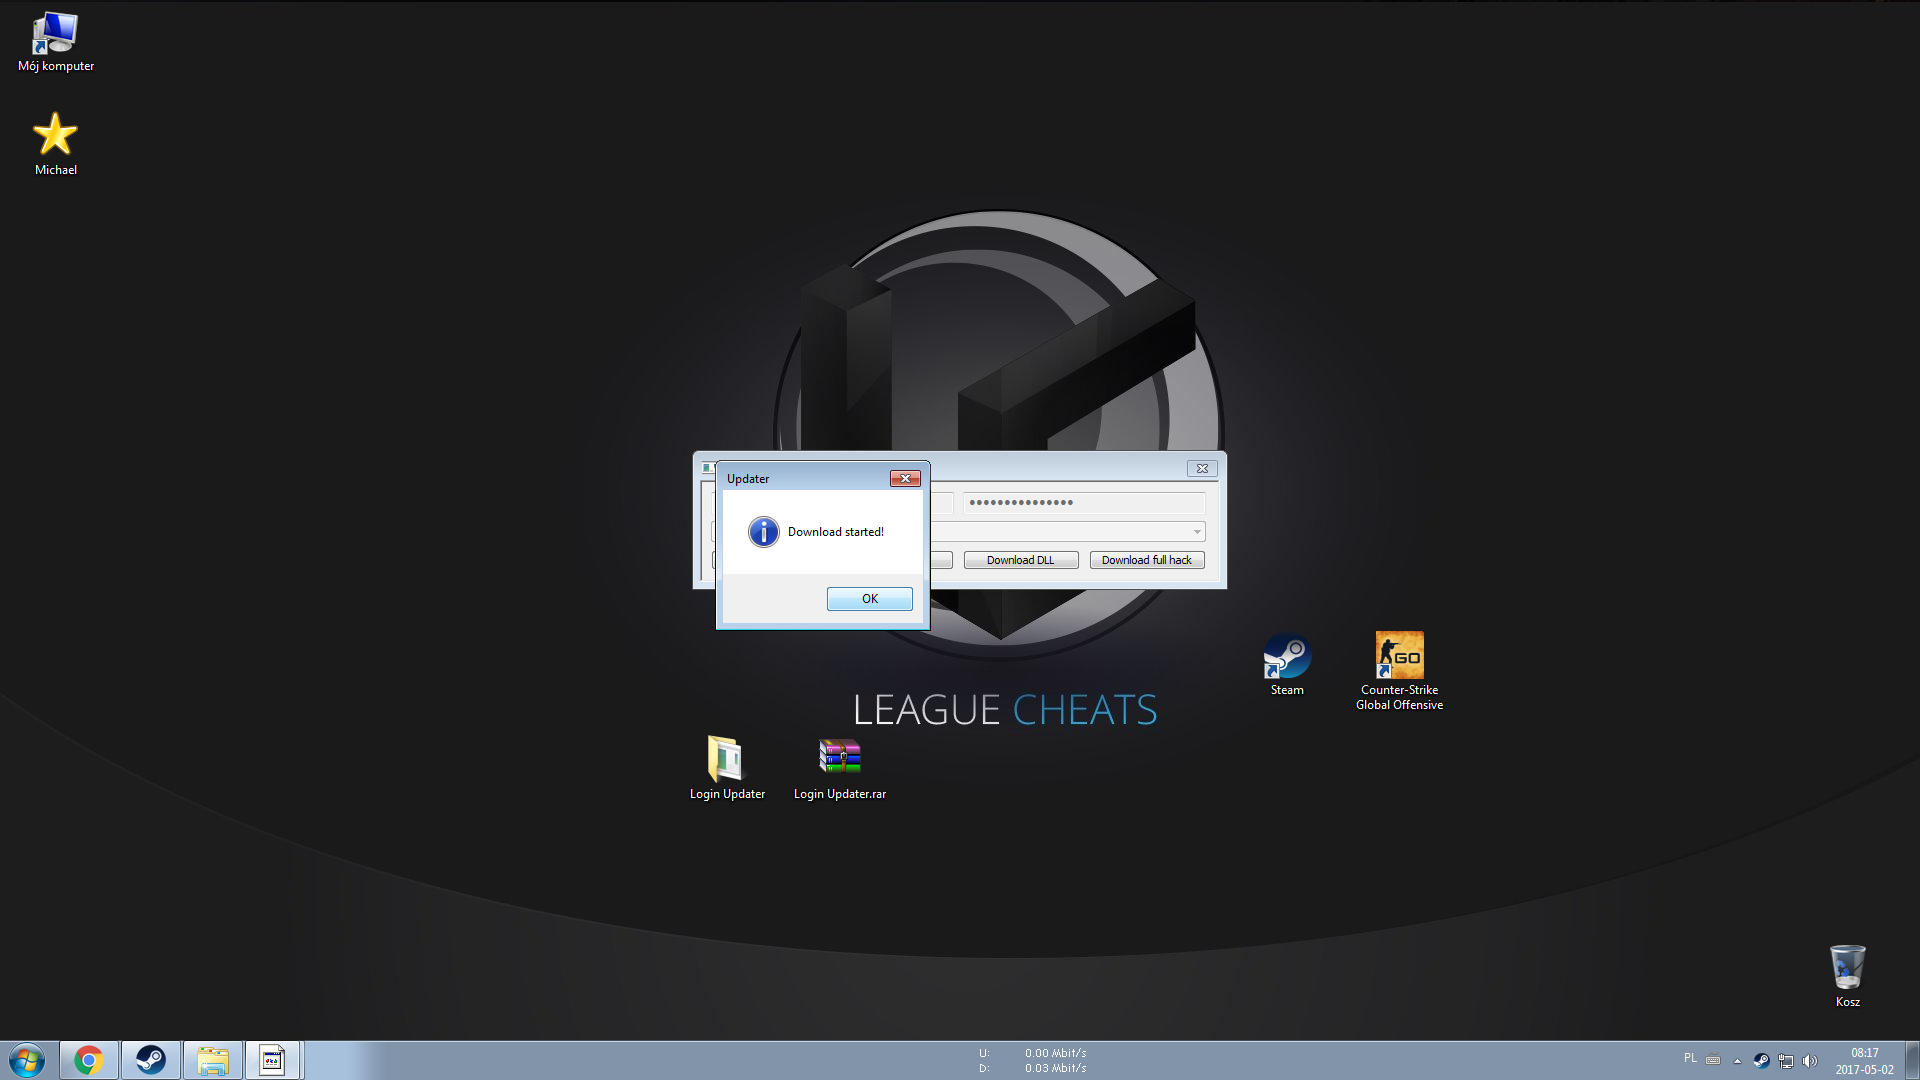This screenshot has height=1080, width=1920.
Task: Show hidden tray icons arrow
Action: click(x=1737, y=1061)
